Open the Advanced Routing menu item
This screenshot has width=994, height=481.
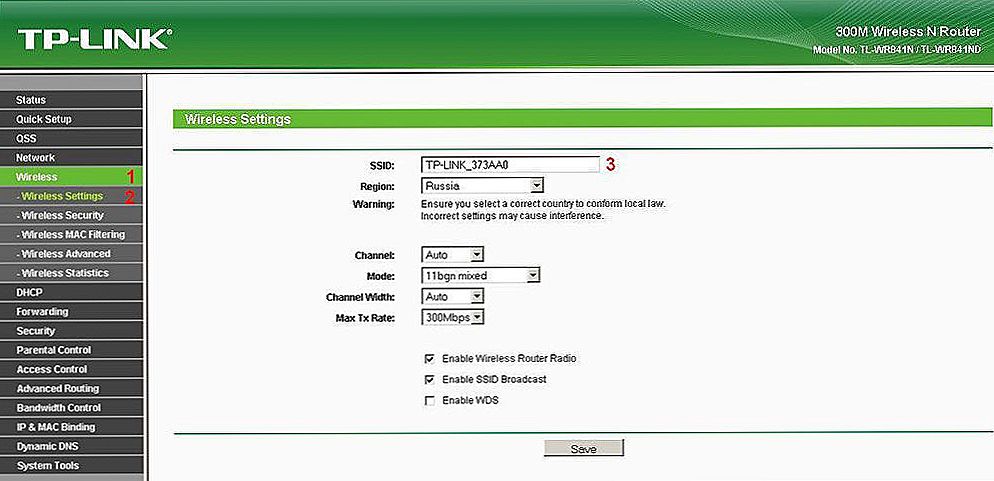pyautogui.click(x=71, y=388)
